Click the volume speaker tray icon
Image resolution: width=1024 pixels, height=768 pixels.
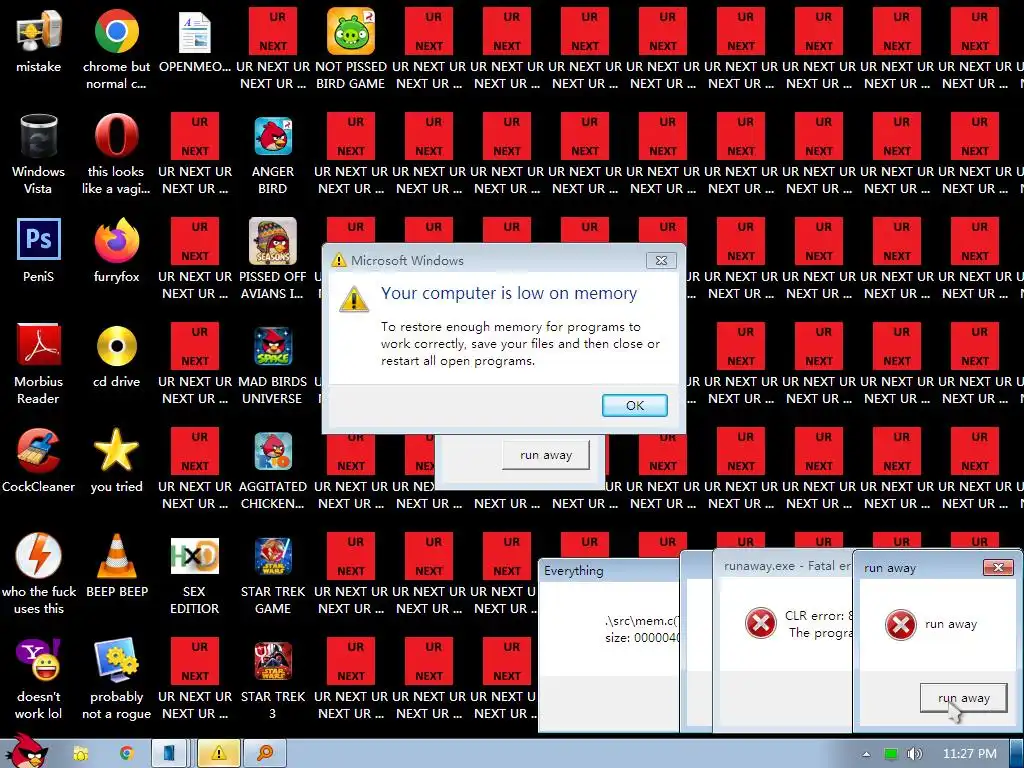tap(914, 754)
